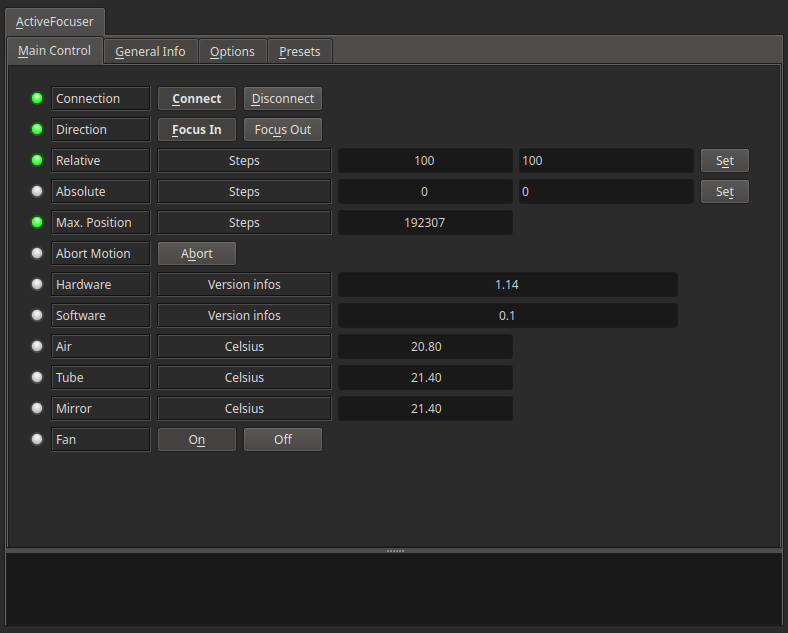Click the Air temperature status light
Viewport: 788px width, 633px height.
[37, 346]
